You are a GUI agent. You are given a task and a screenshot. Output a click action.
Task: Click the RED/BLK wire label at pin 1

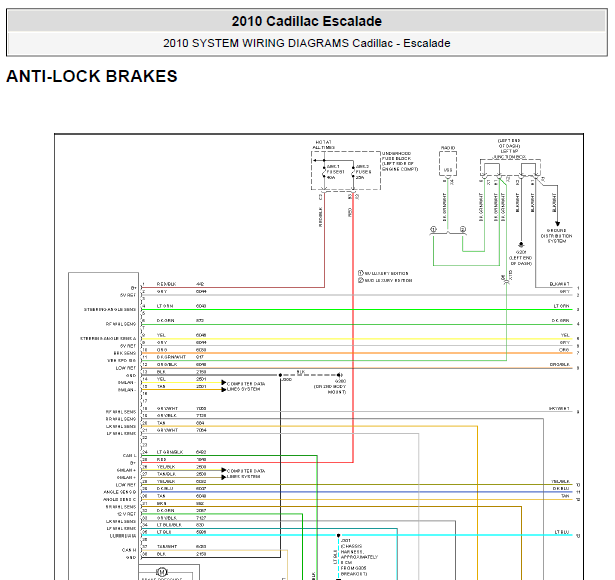pos(166,284)
